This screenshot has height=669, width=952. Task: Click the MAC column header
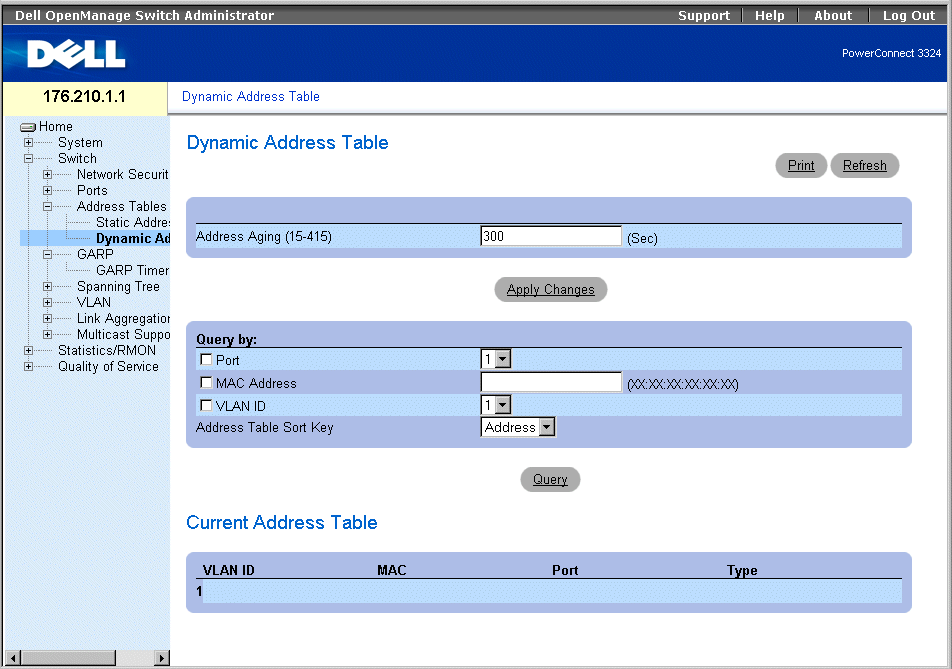pos(392,571)
